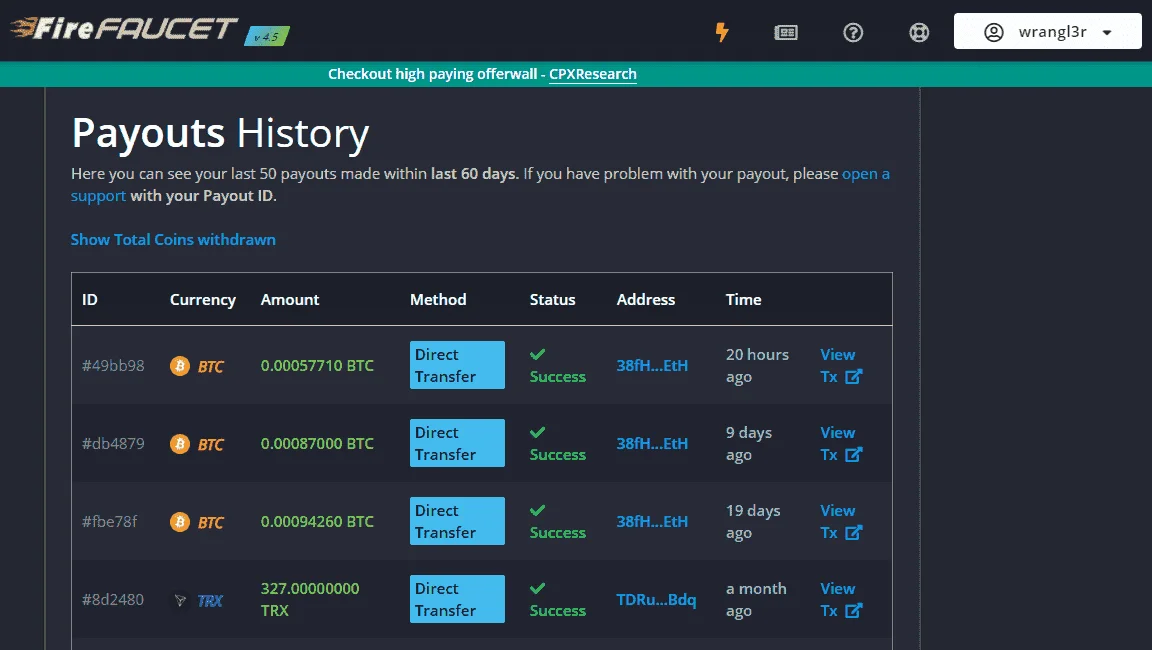Open address TDRu...Bdq in TRX row

tap(656, 599)
